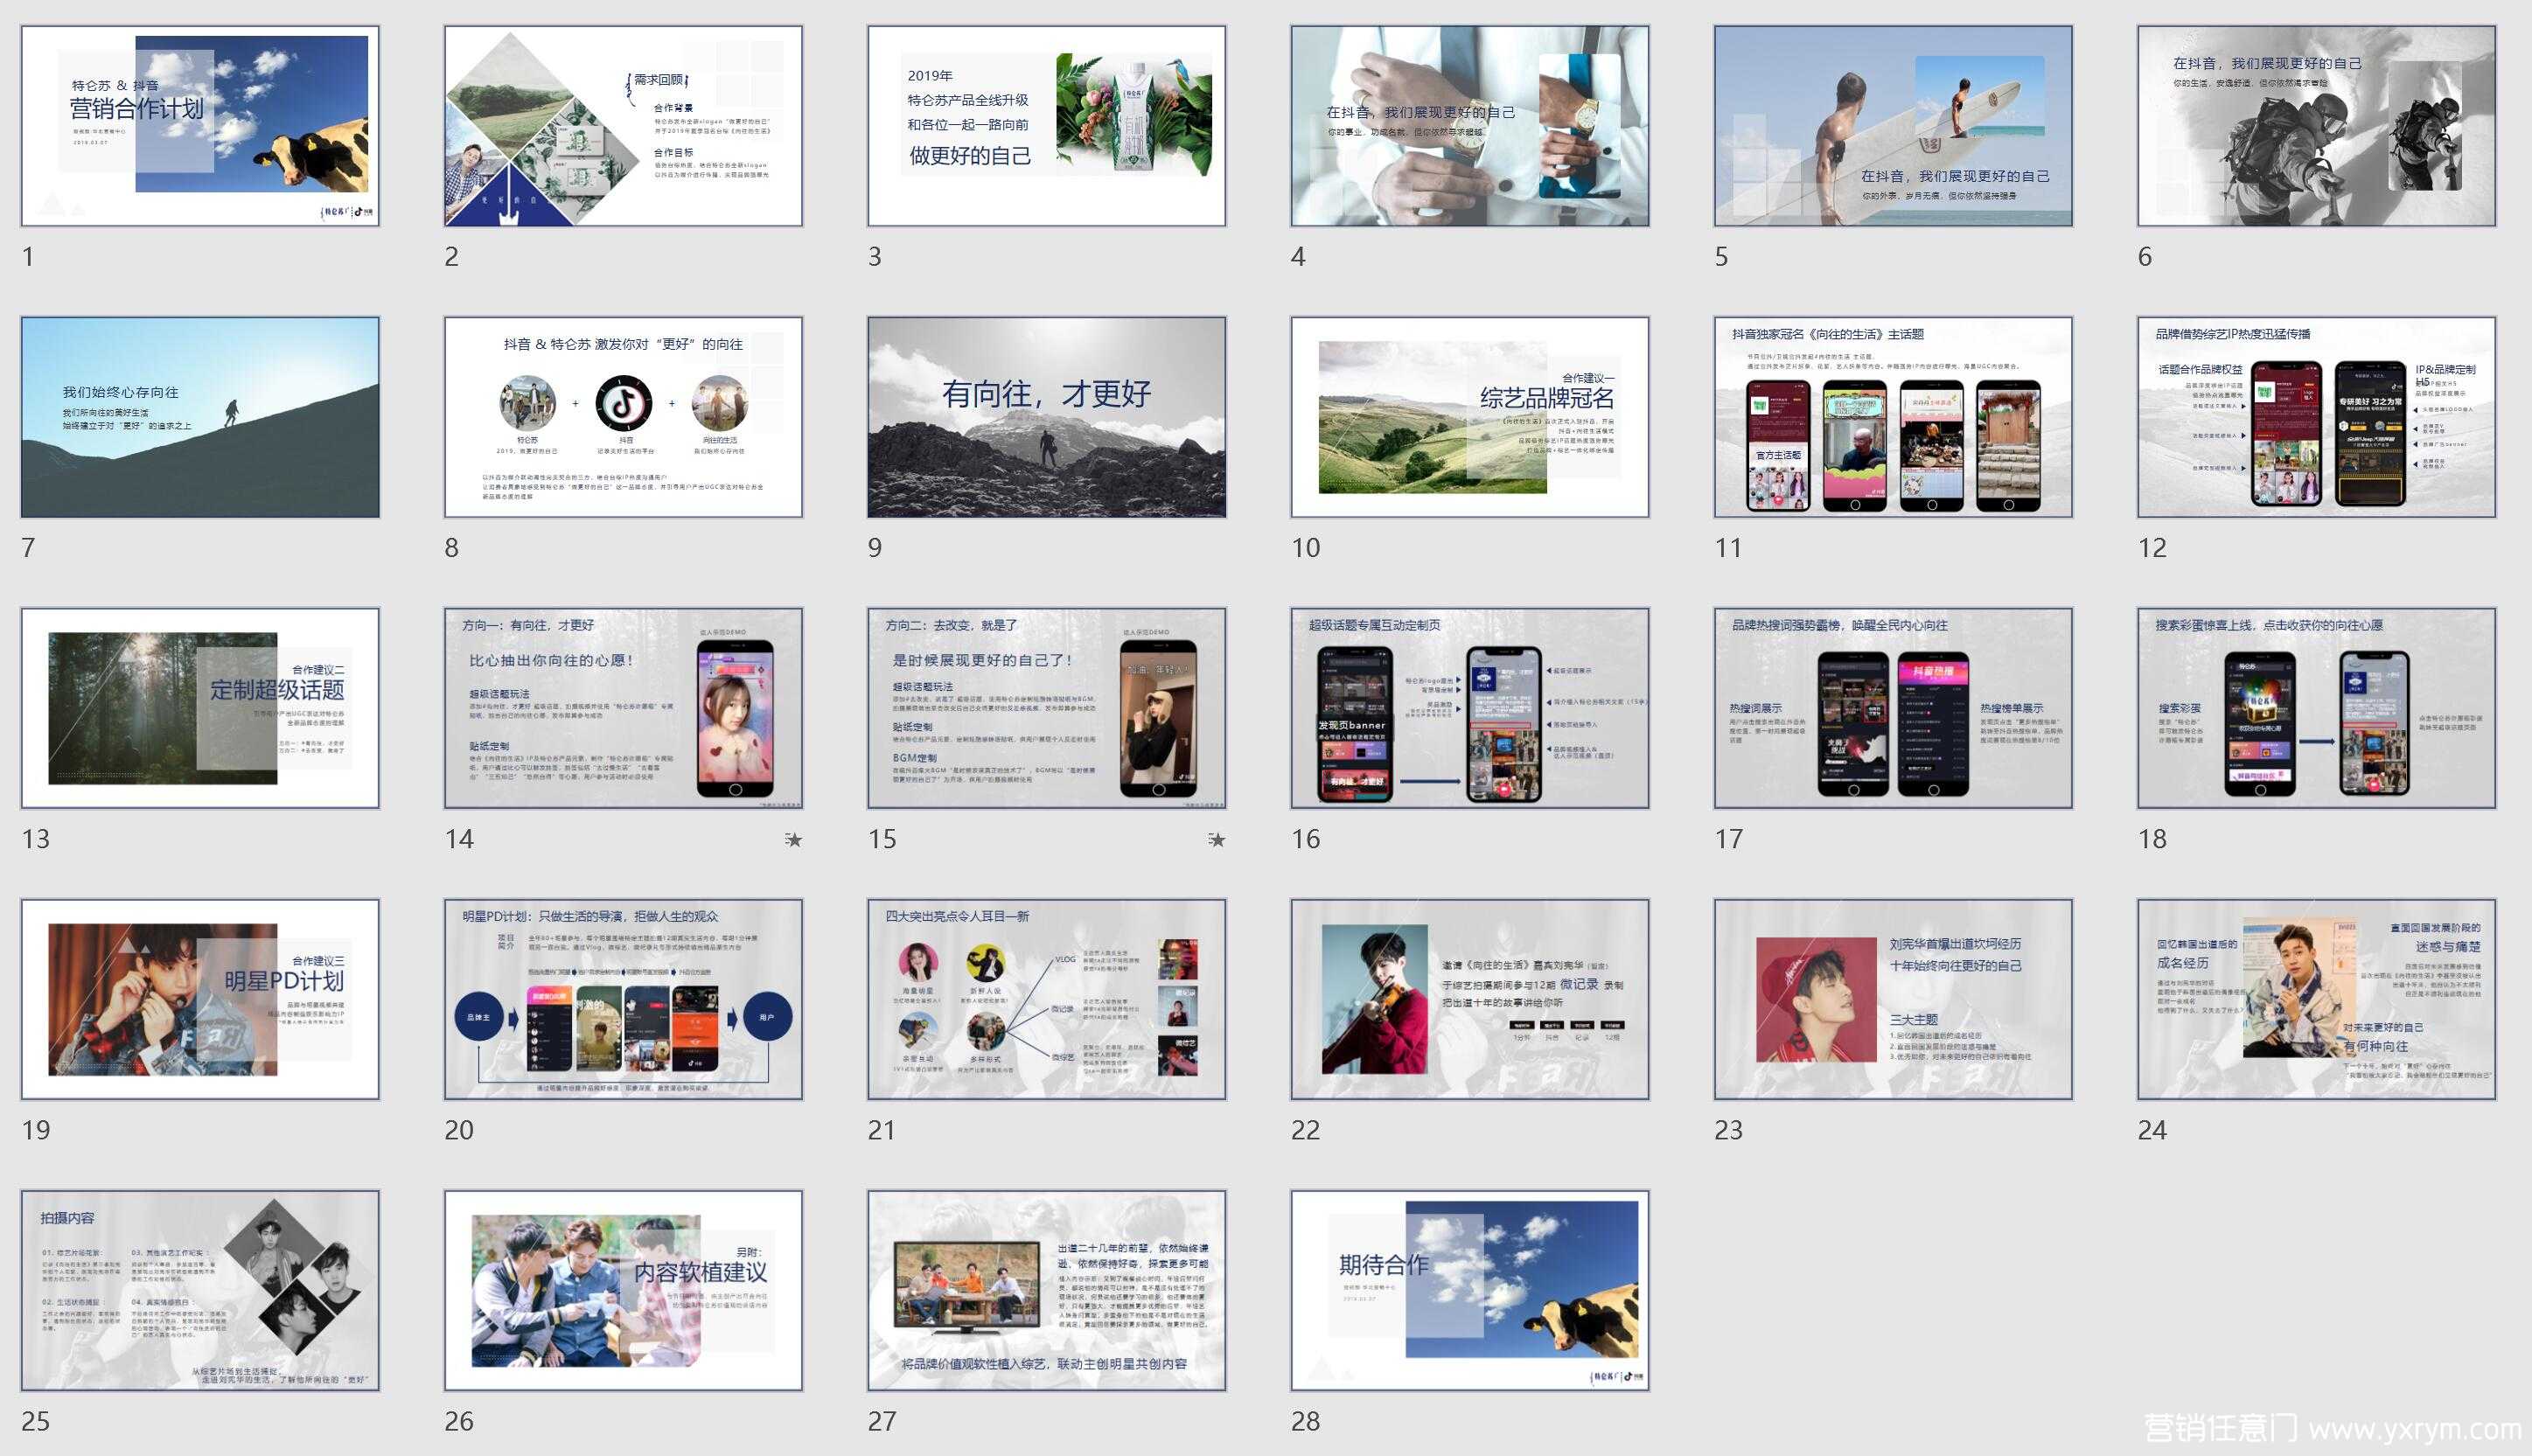The width and height of the screenshot is (2532, 1456).
Task: Click the number label 28 beneath last slide
Action: 1305,1421
